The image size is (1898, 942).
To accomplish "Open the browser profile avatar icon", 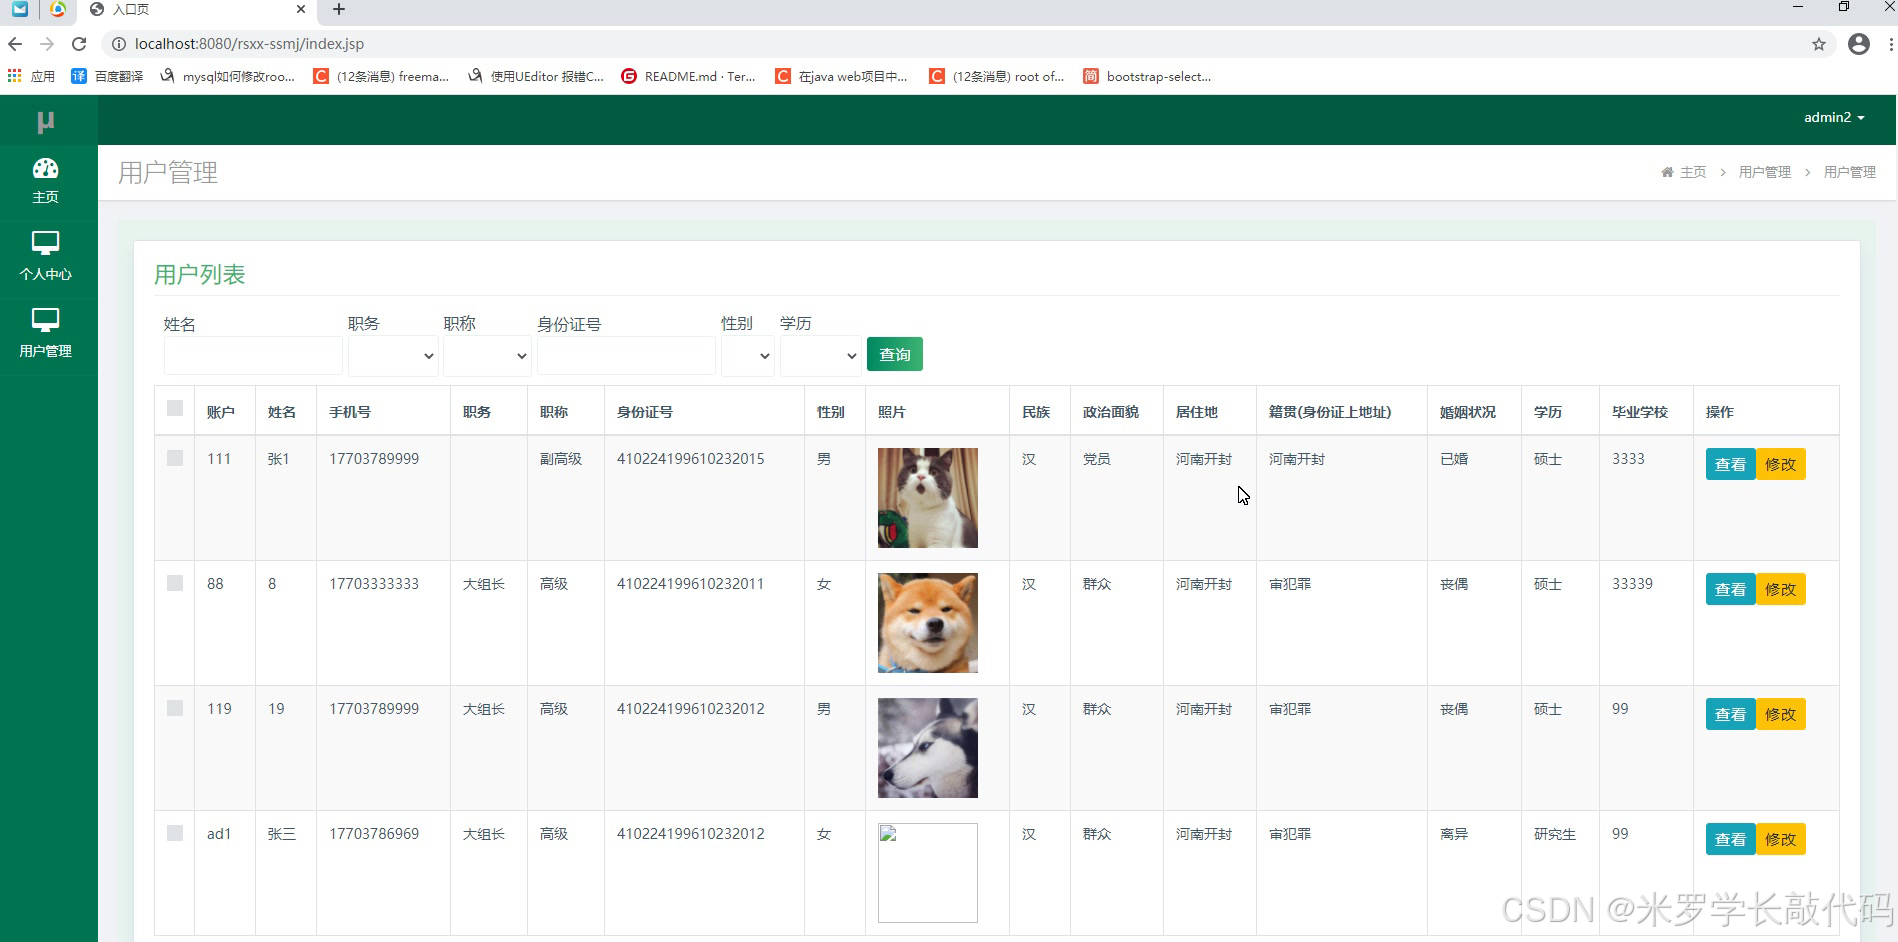I will tap(1858, 44).
